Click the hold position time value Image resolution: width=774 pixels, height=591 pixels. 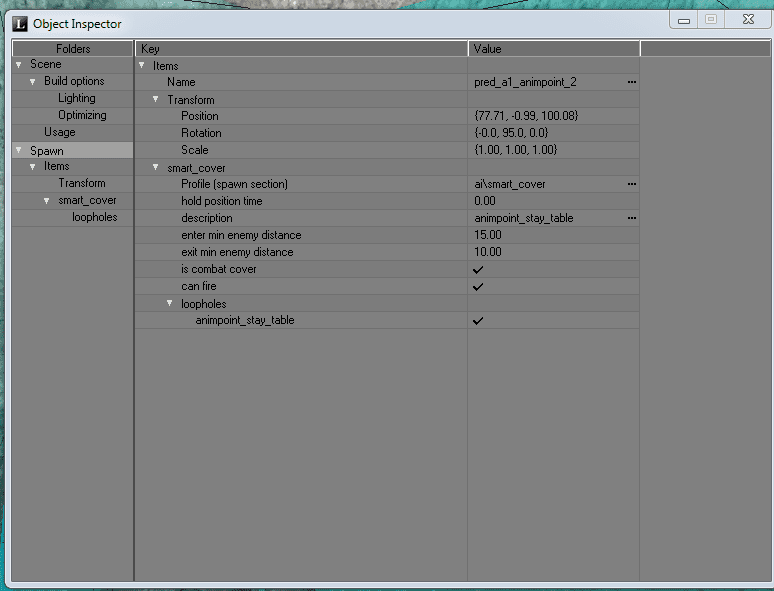tap(552, 201)
